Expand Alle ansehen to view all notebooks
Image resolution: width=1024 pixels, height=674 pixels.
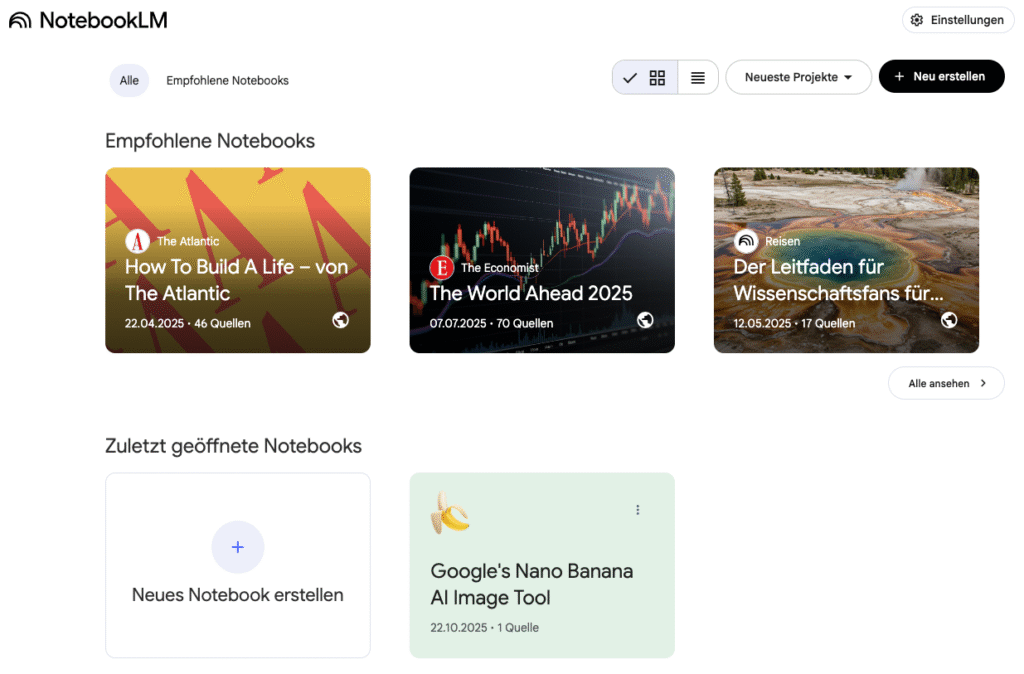pyautogui.click(x=946, y=383)
